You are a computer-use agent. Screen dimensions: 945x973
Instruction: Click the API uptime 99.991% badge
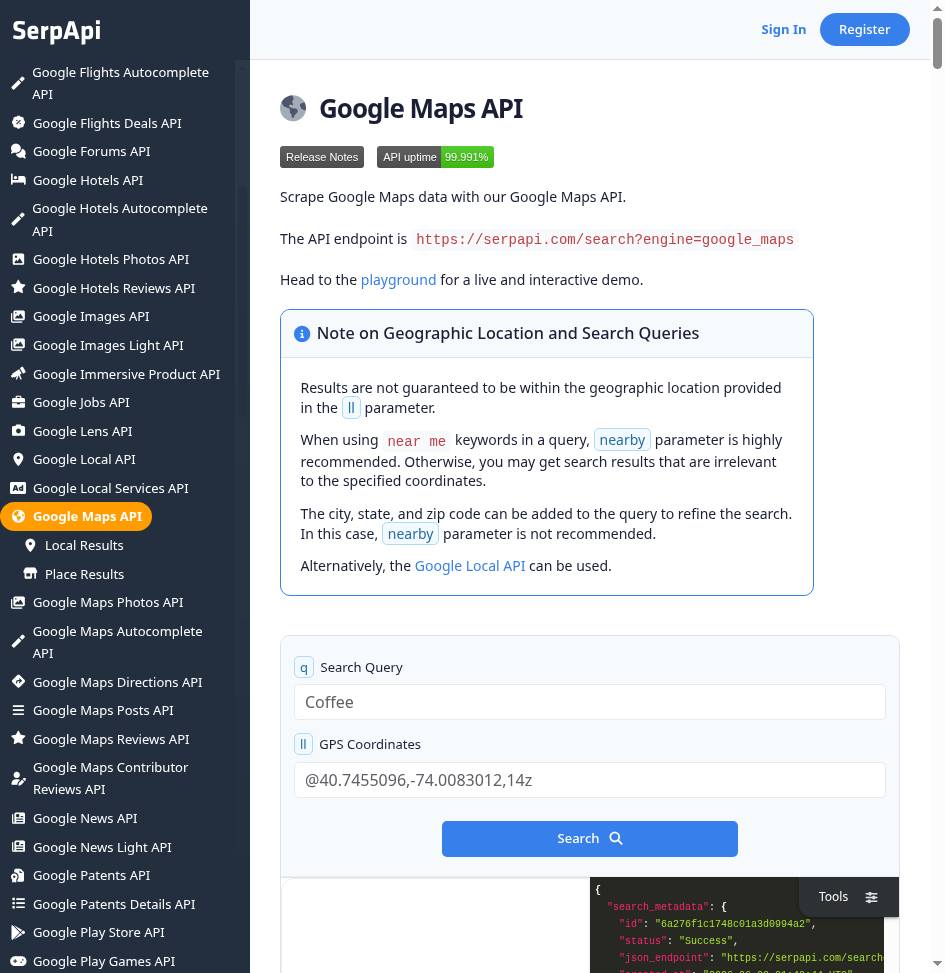click(435, 157)
